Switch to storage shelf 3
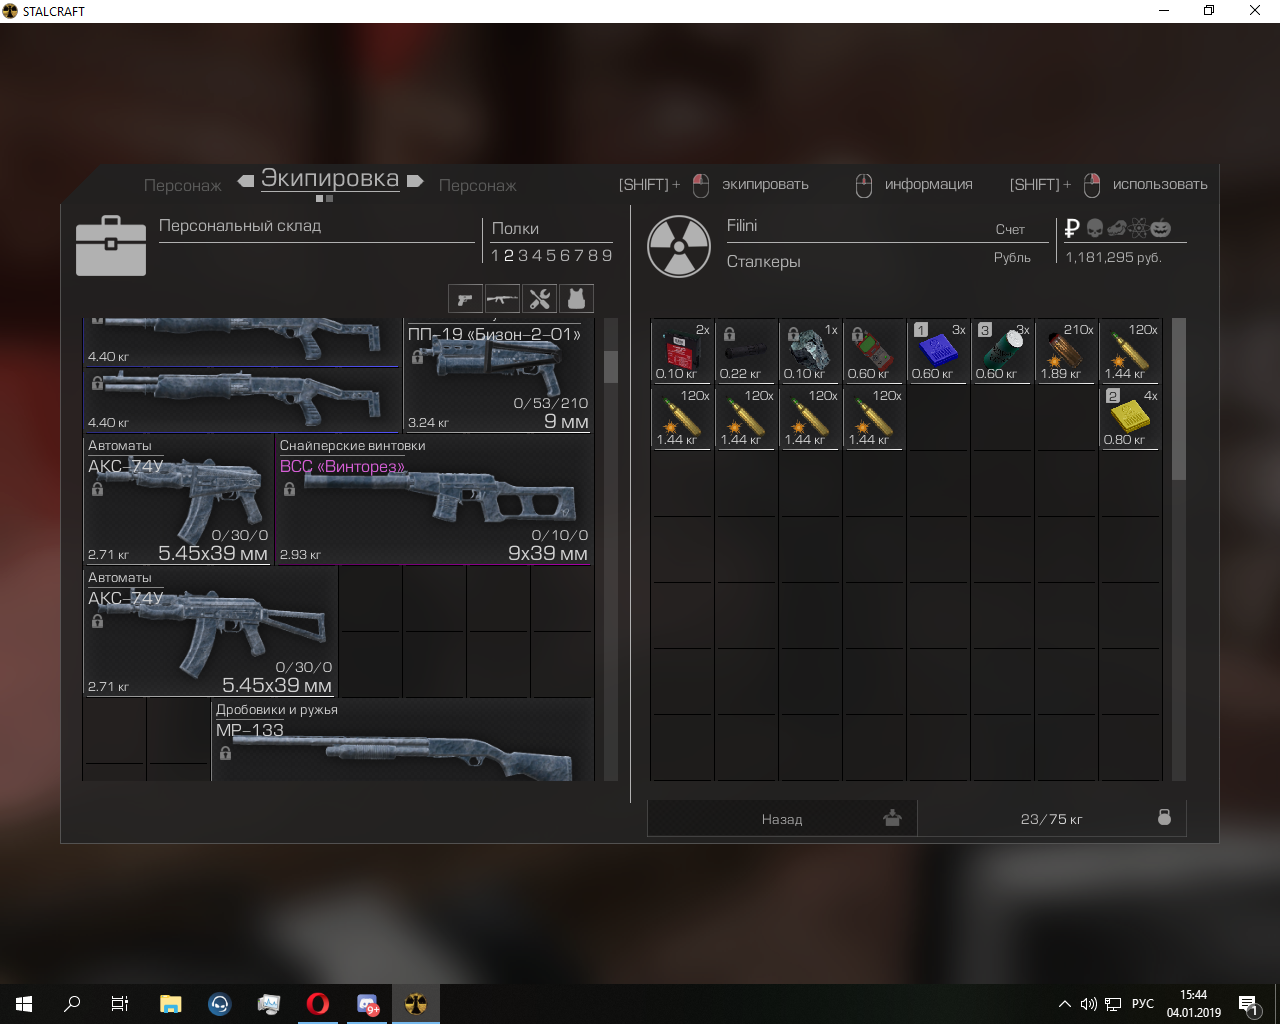 [x=523, y=256]
